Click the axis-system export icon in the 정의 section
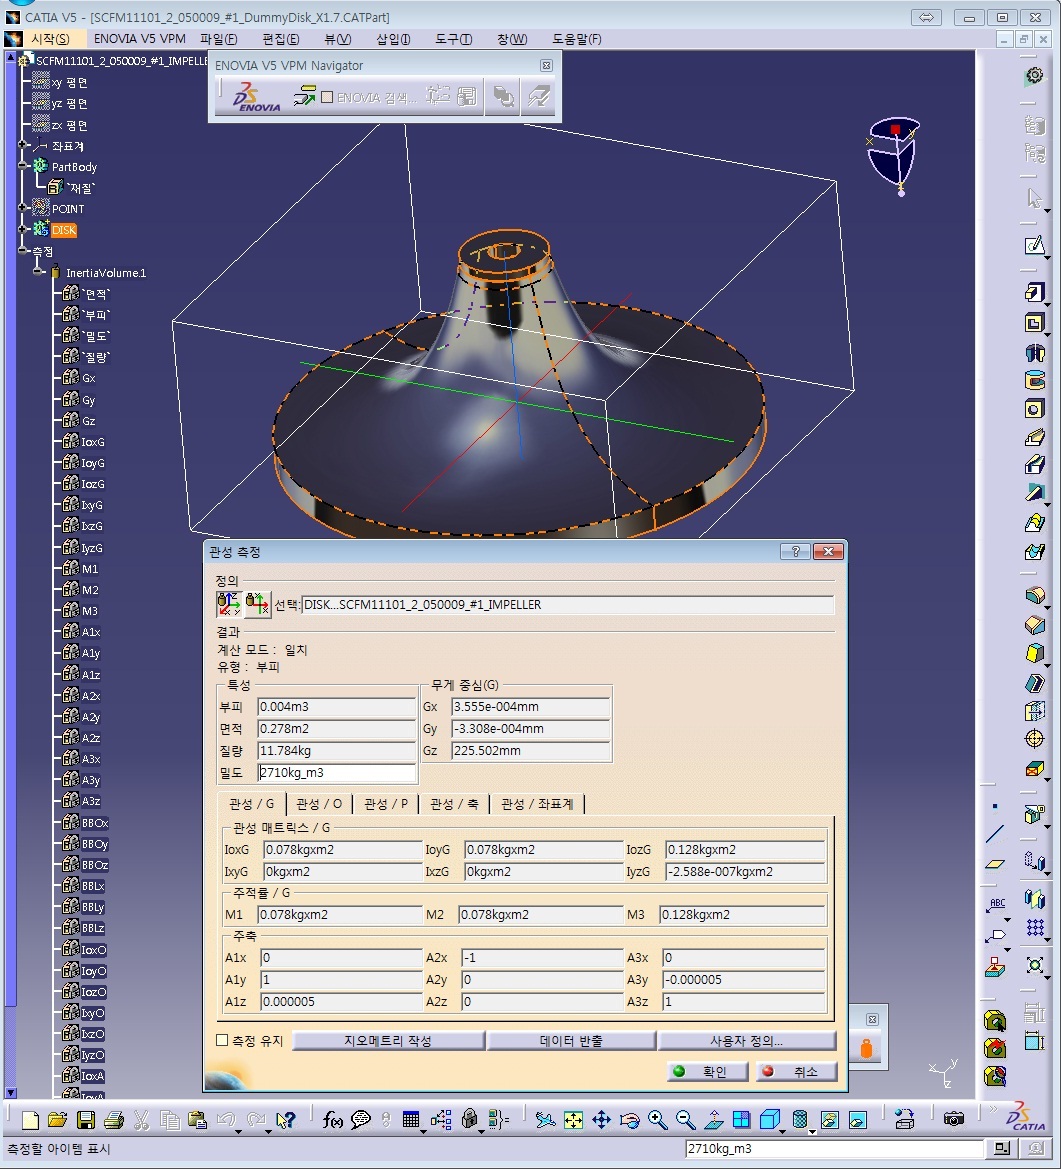Viewport: 1061px width, 1169px height. (x=255, y=603)
